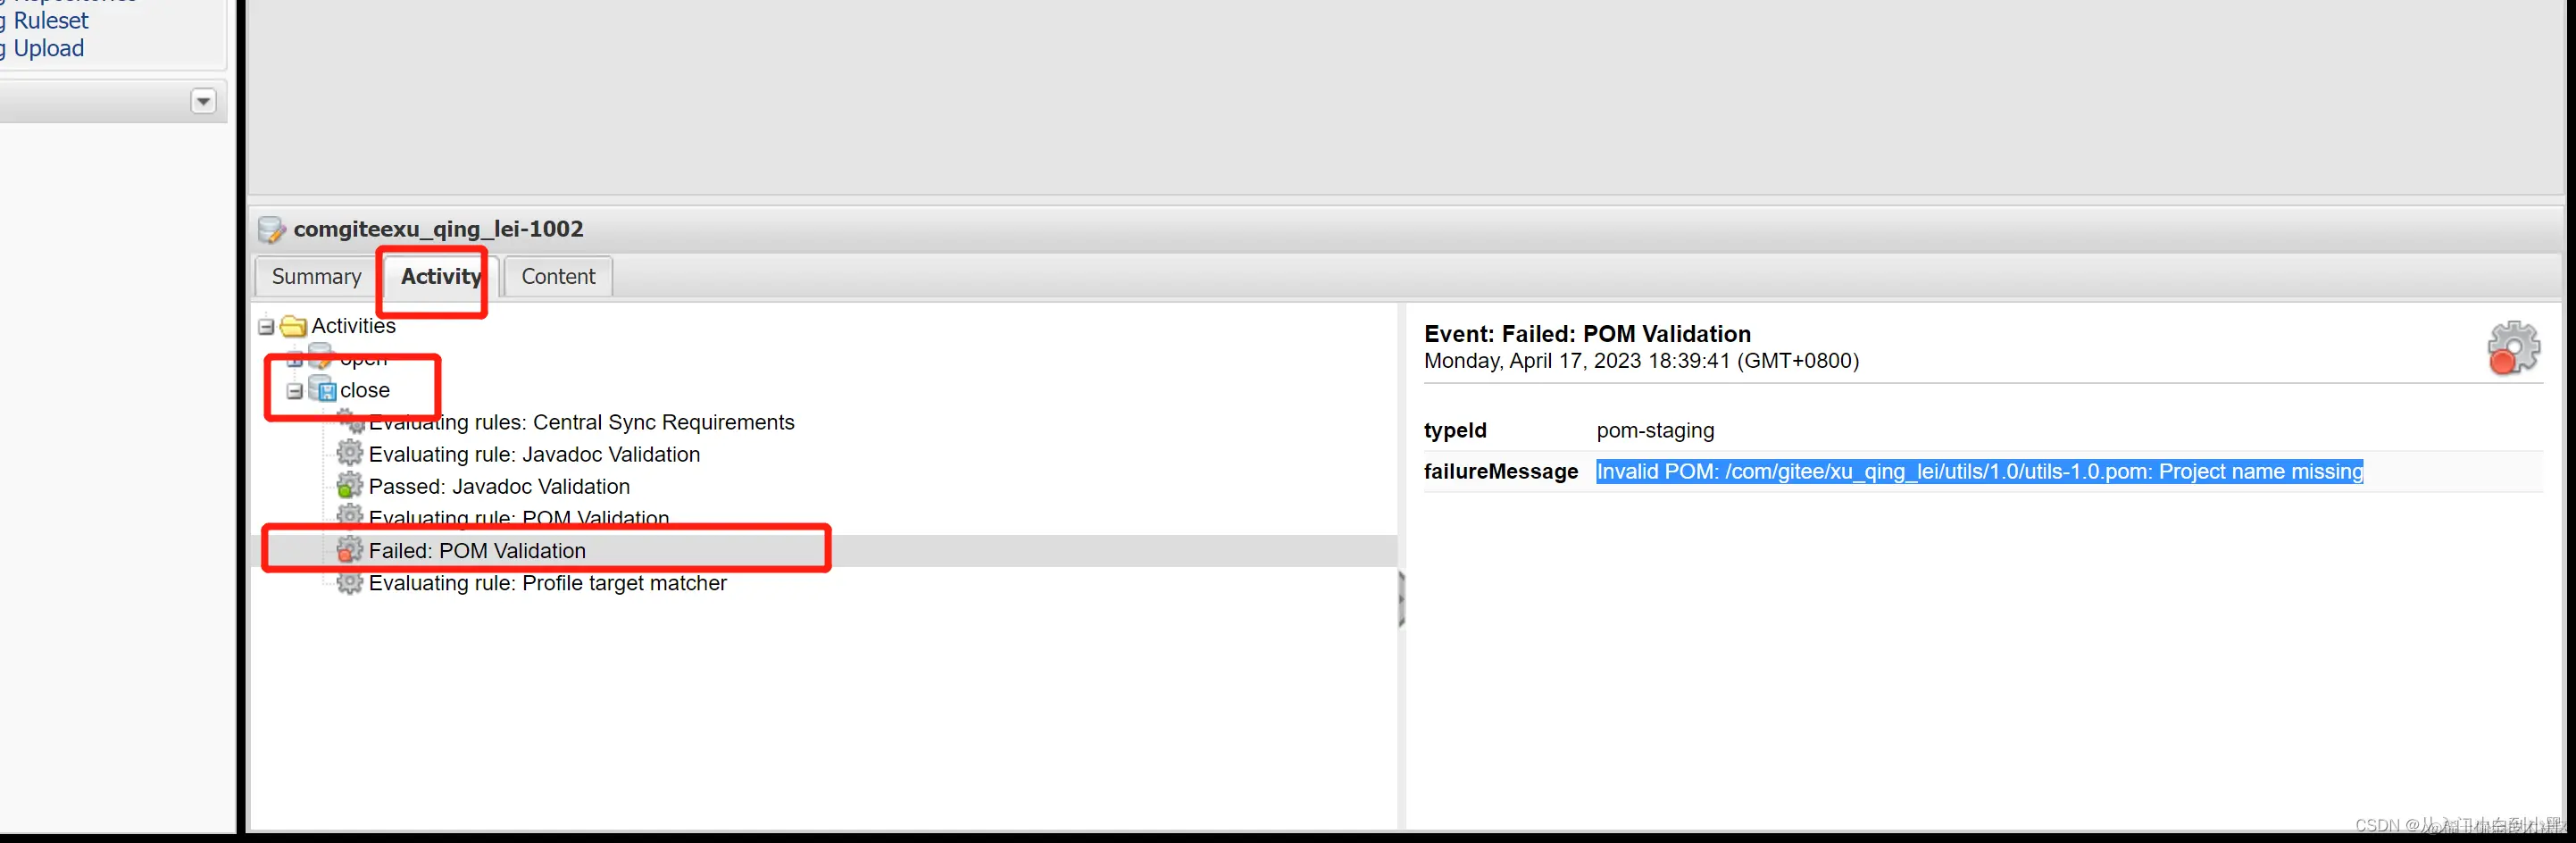Click the staging repository icon beside comgiteexu_qing_lei-1002
This screenshot has height=843, width=2576.
pos(271,229)
